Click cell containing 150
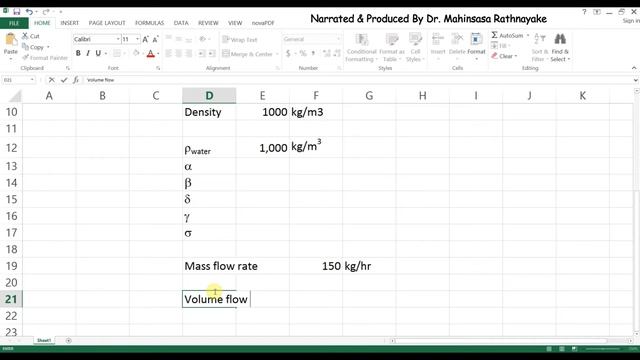640x360 pixels. click(316, 266)
